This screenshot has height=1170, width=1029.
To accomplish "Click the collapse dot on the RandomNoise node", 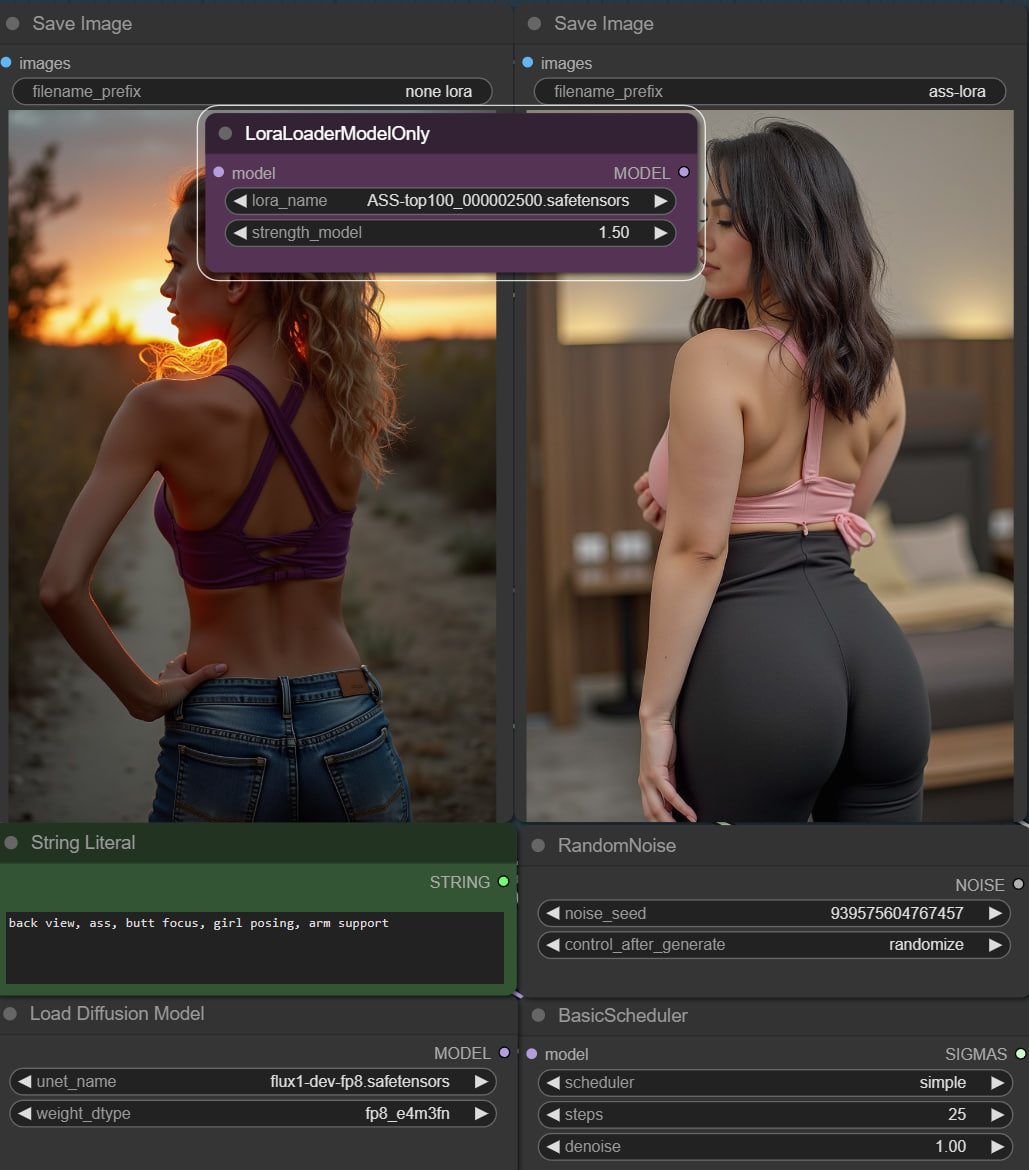I will point(538,846).
